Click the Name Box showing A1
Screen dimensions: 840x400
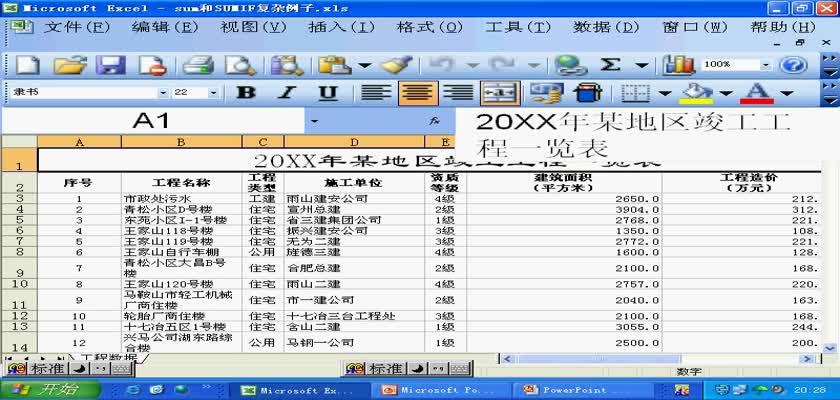click(152, 121)
